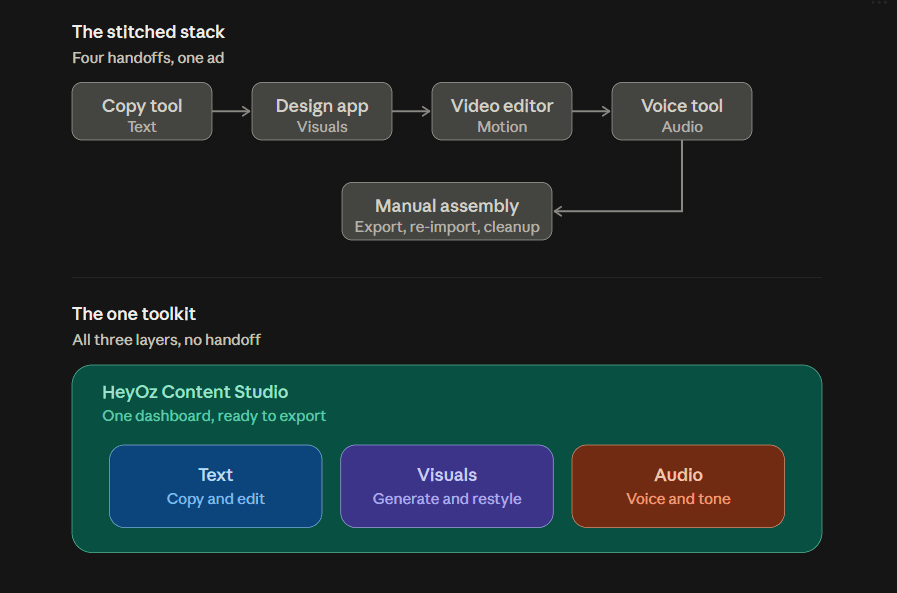897x593 pixels.
Task: Open the Text card in HeyOz Studio
Action: click(216, 486)
